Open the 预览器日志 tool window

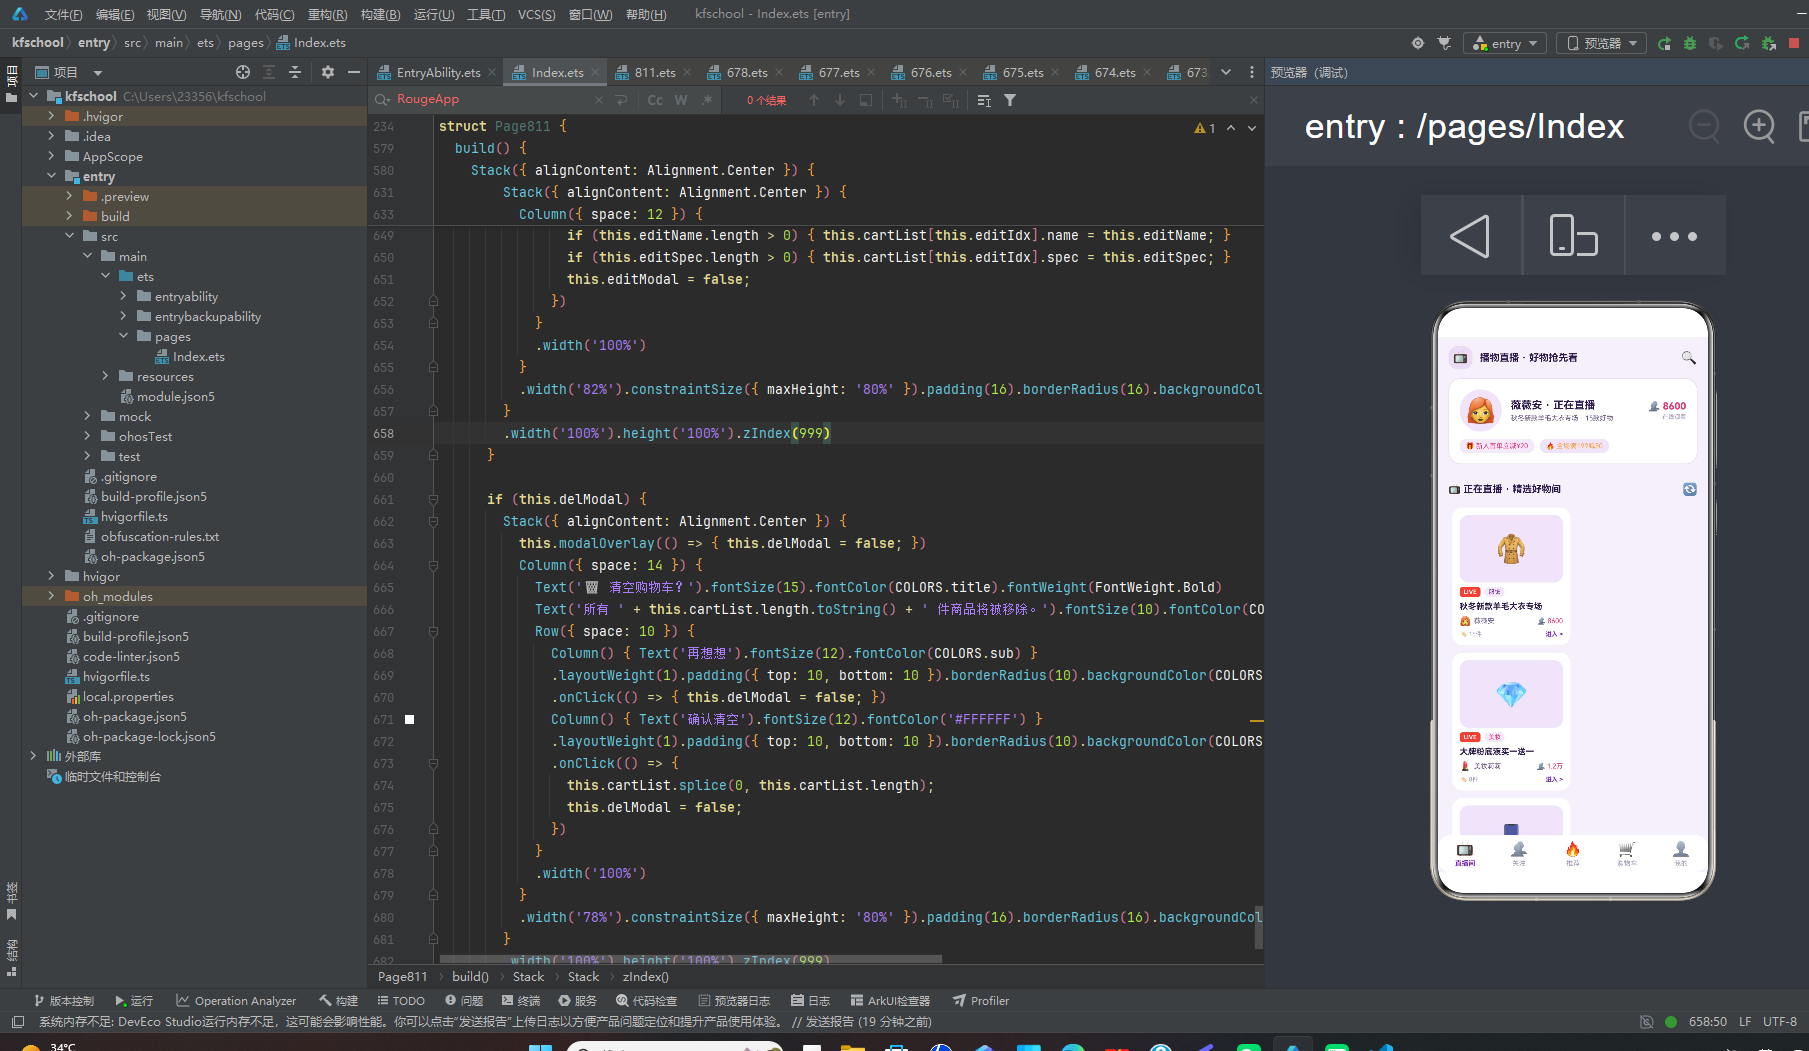(734, 1000)
